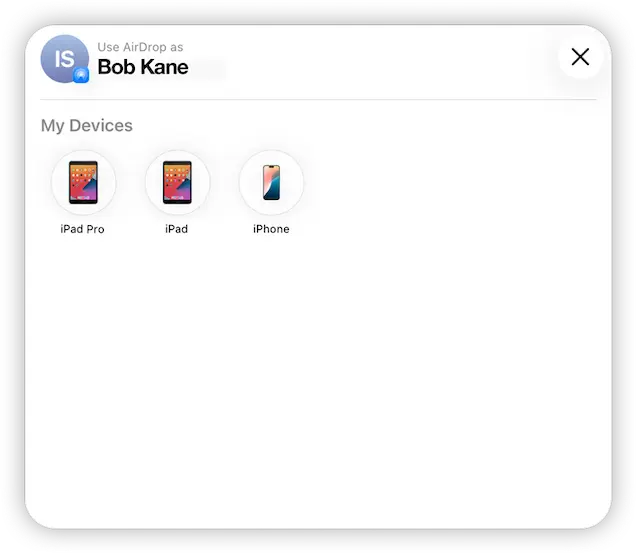Screen dimensions: 636x553
Task: Click the blue AirDrop badge on avatar
Action: coord(81,75)
